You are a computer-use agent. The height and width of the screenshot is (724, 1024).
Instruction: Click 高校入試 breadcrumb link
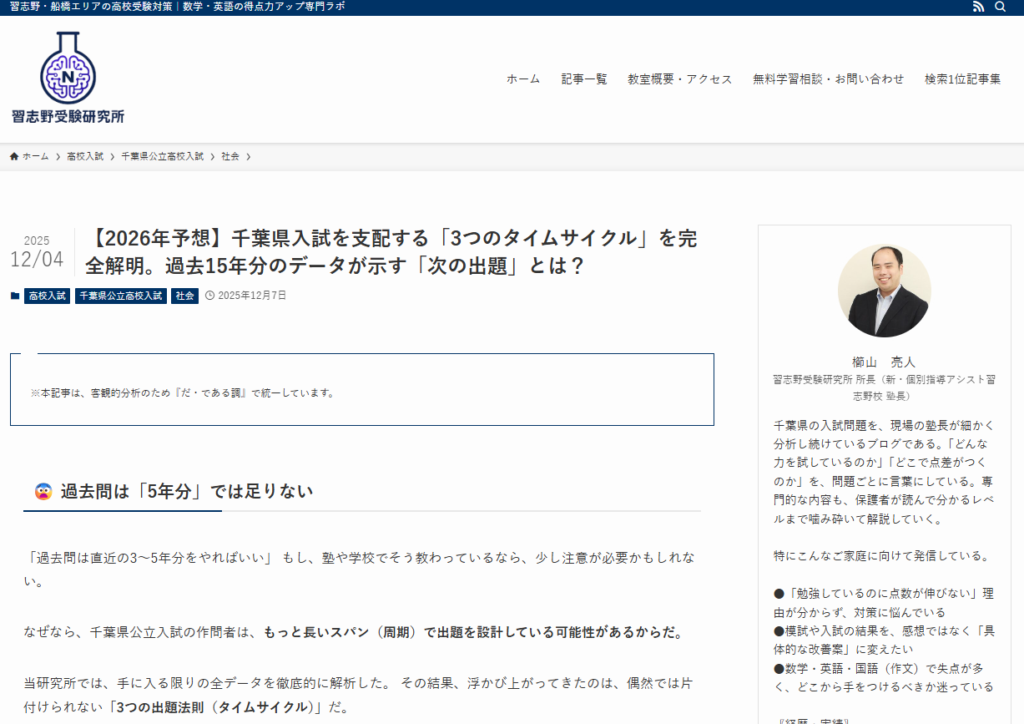[85, 157]
